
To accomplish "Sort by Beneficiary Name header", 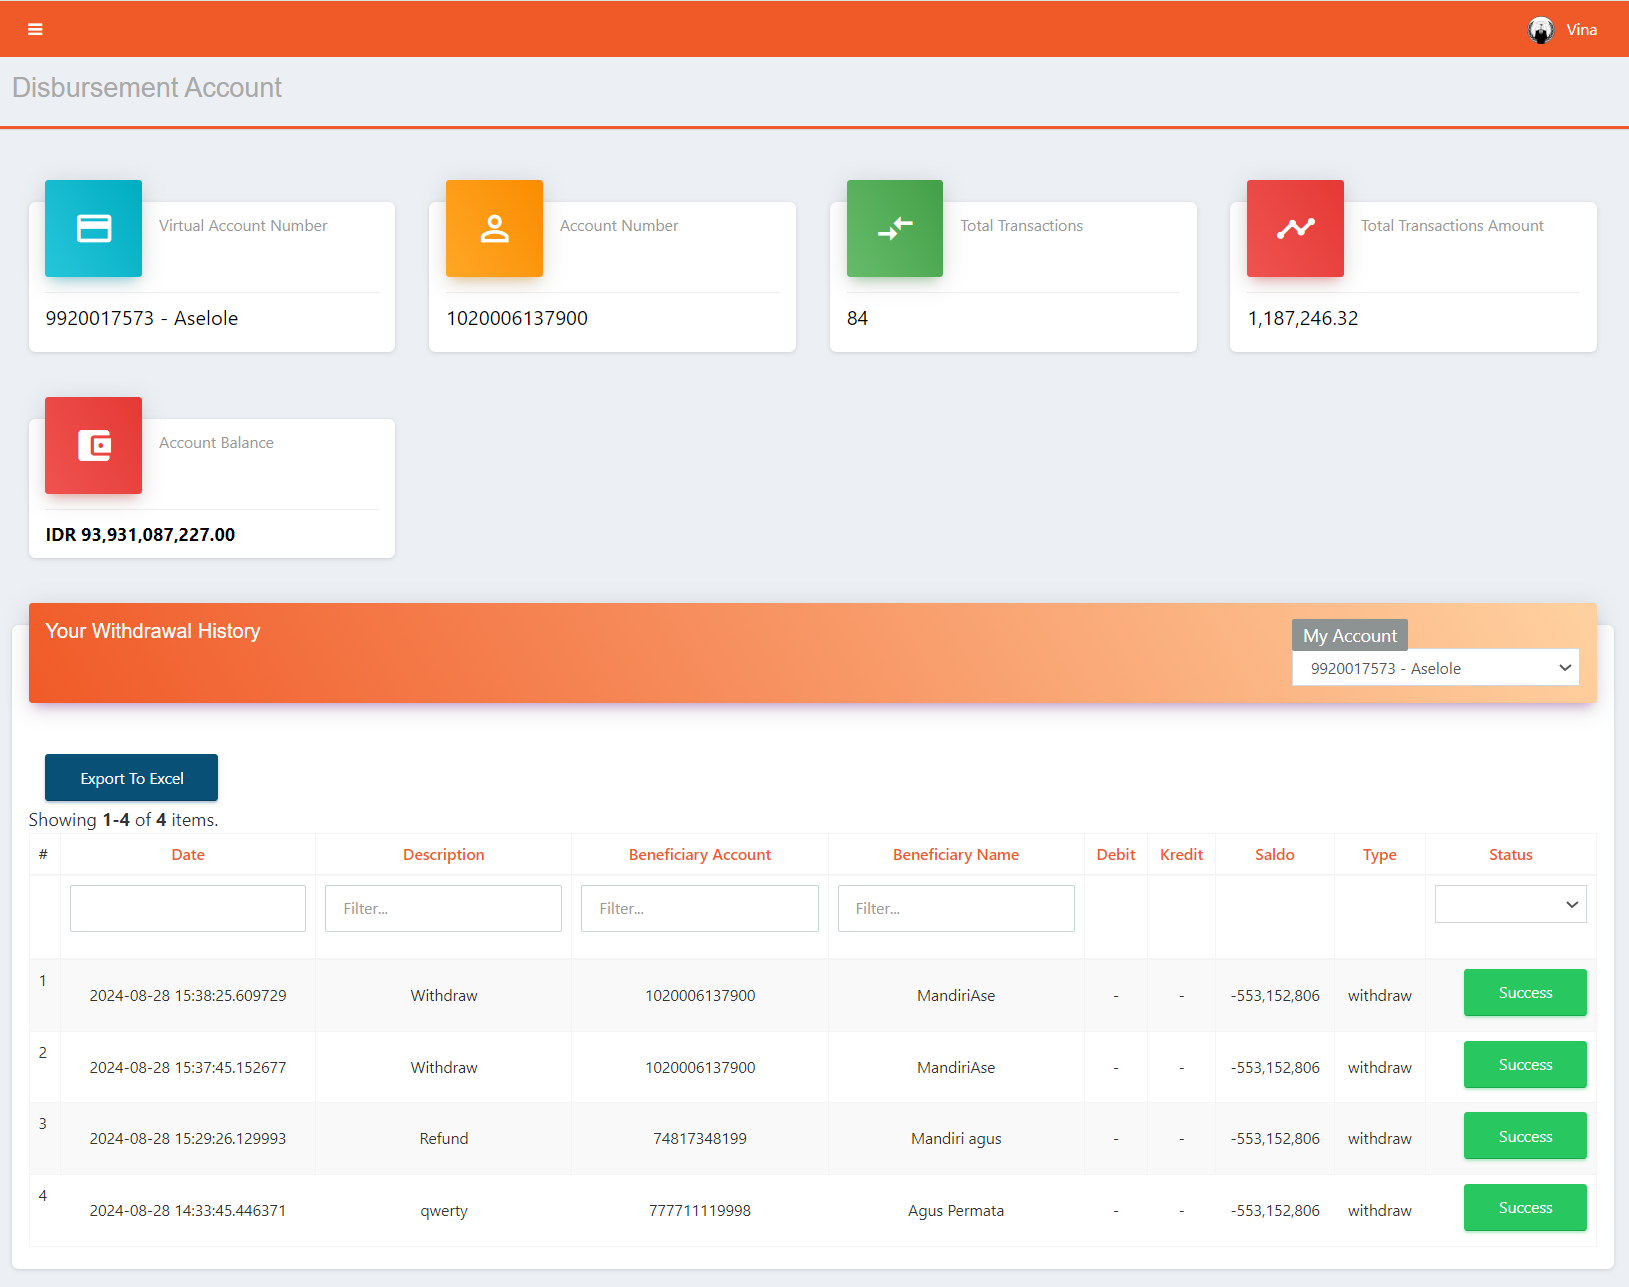I will [x=955, y=855].
